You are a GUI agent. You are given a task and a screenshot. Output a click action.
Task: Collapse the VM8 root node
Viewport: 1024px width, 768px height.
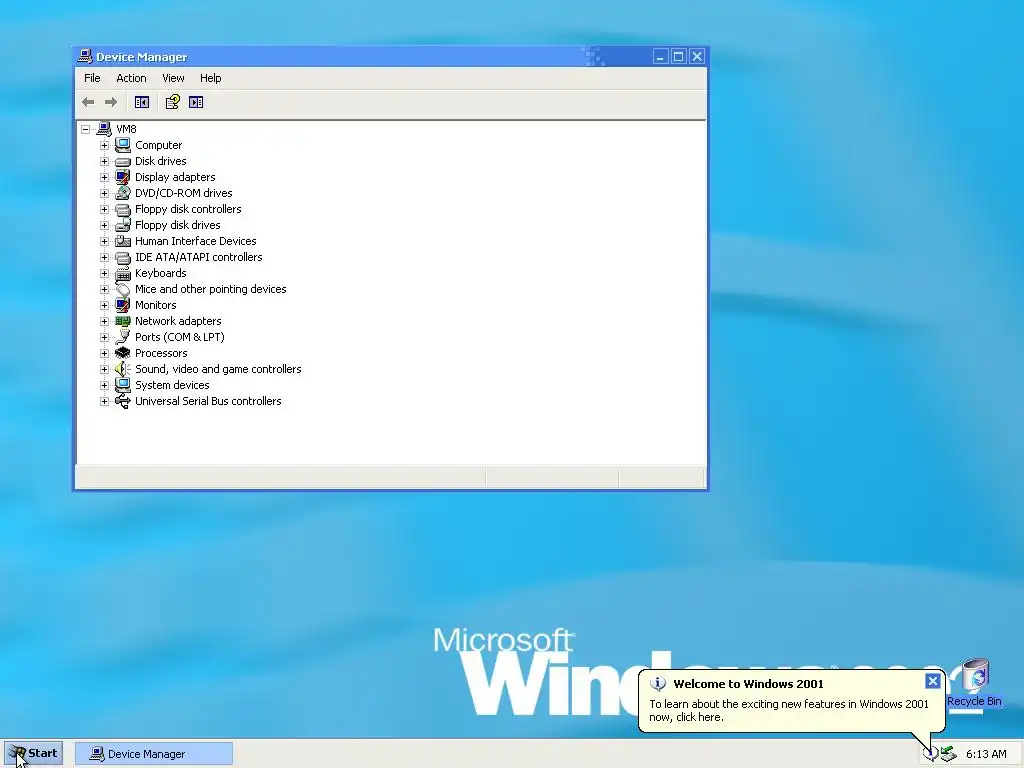[86, 129]
